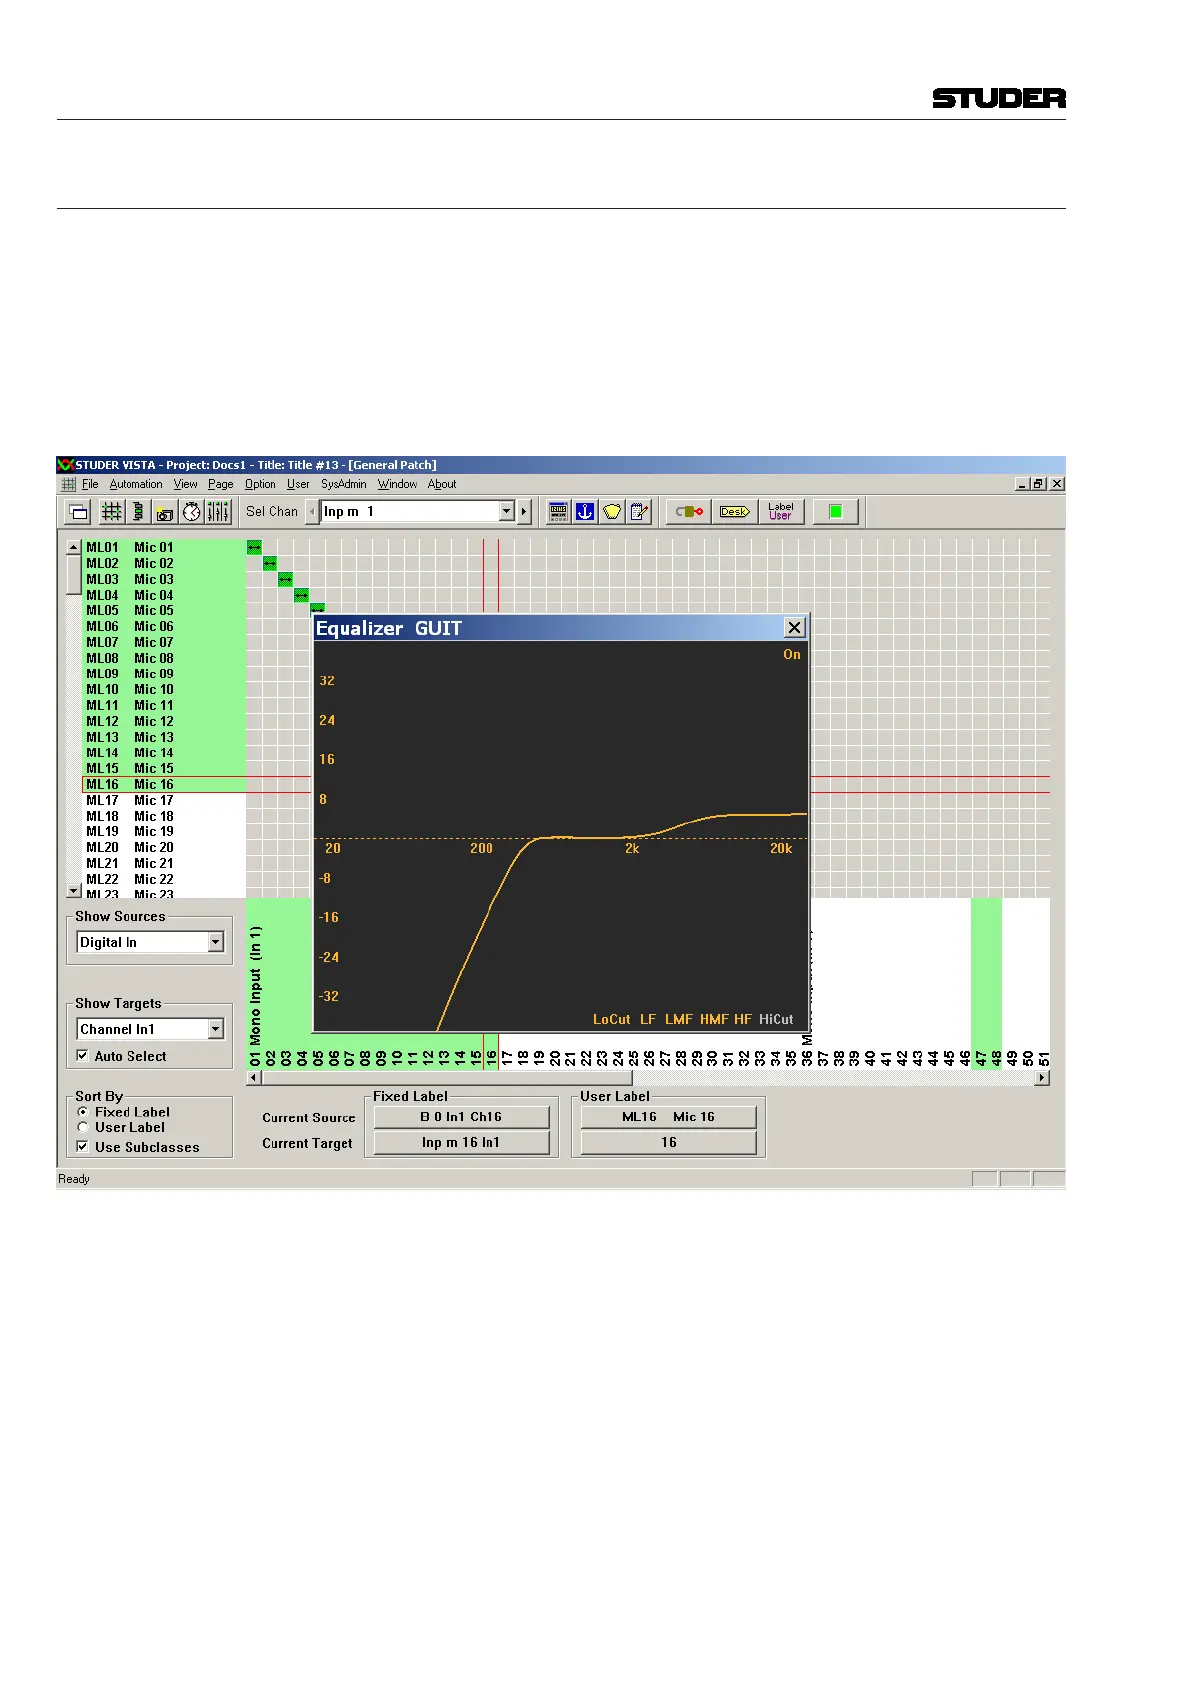Click the snapshot camera toolbar icon
Image resolution: width=1191 pixels, height=1684 pixels.
tap(165, 512)
